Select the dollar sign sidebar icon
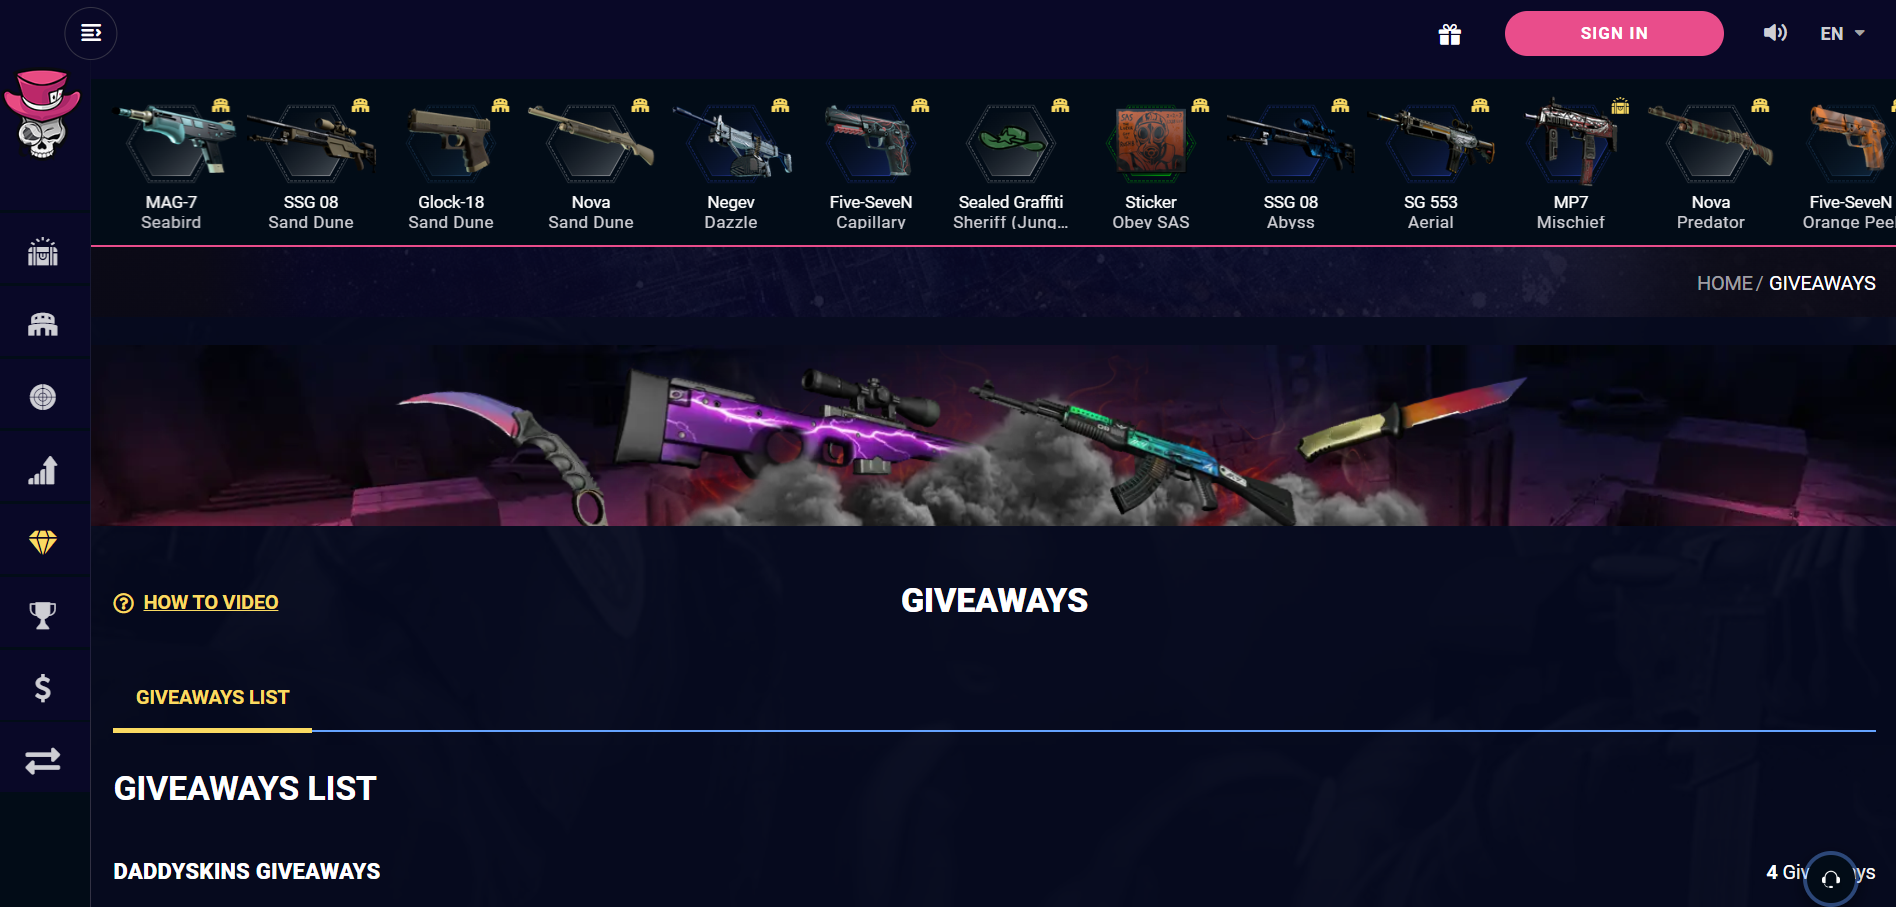 [x=43, y=688]
